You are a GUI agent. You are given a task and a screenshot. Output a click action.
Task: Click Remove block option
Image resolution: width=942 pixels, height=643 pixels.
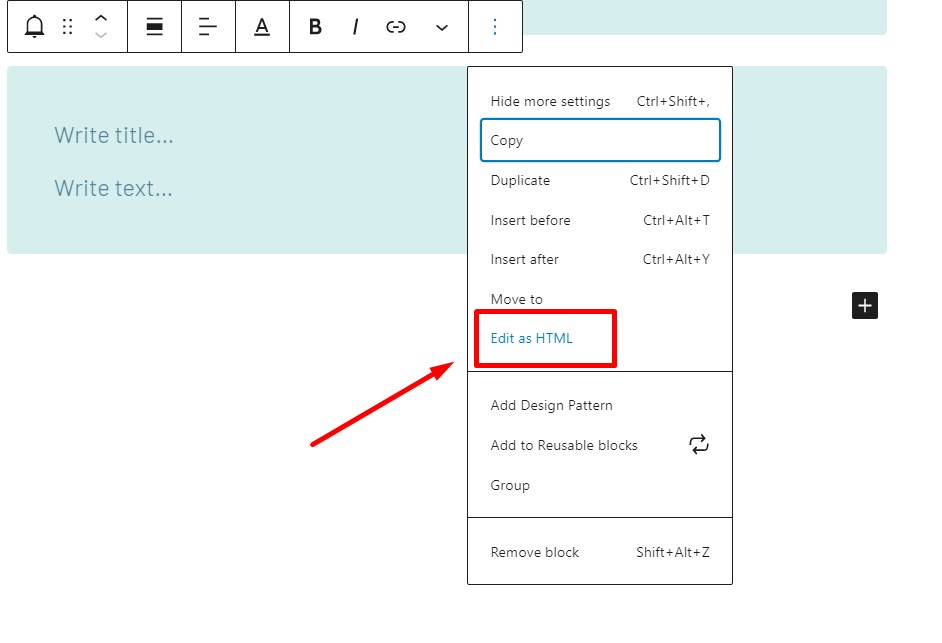pyautogui.click(x=600, y=552)
